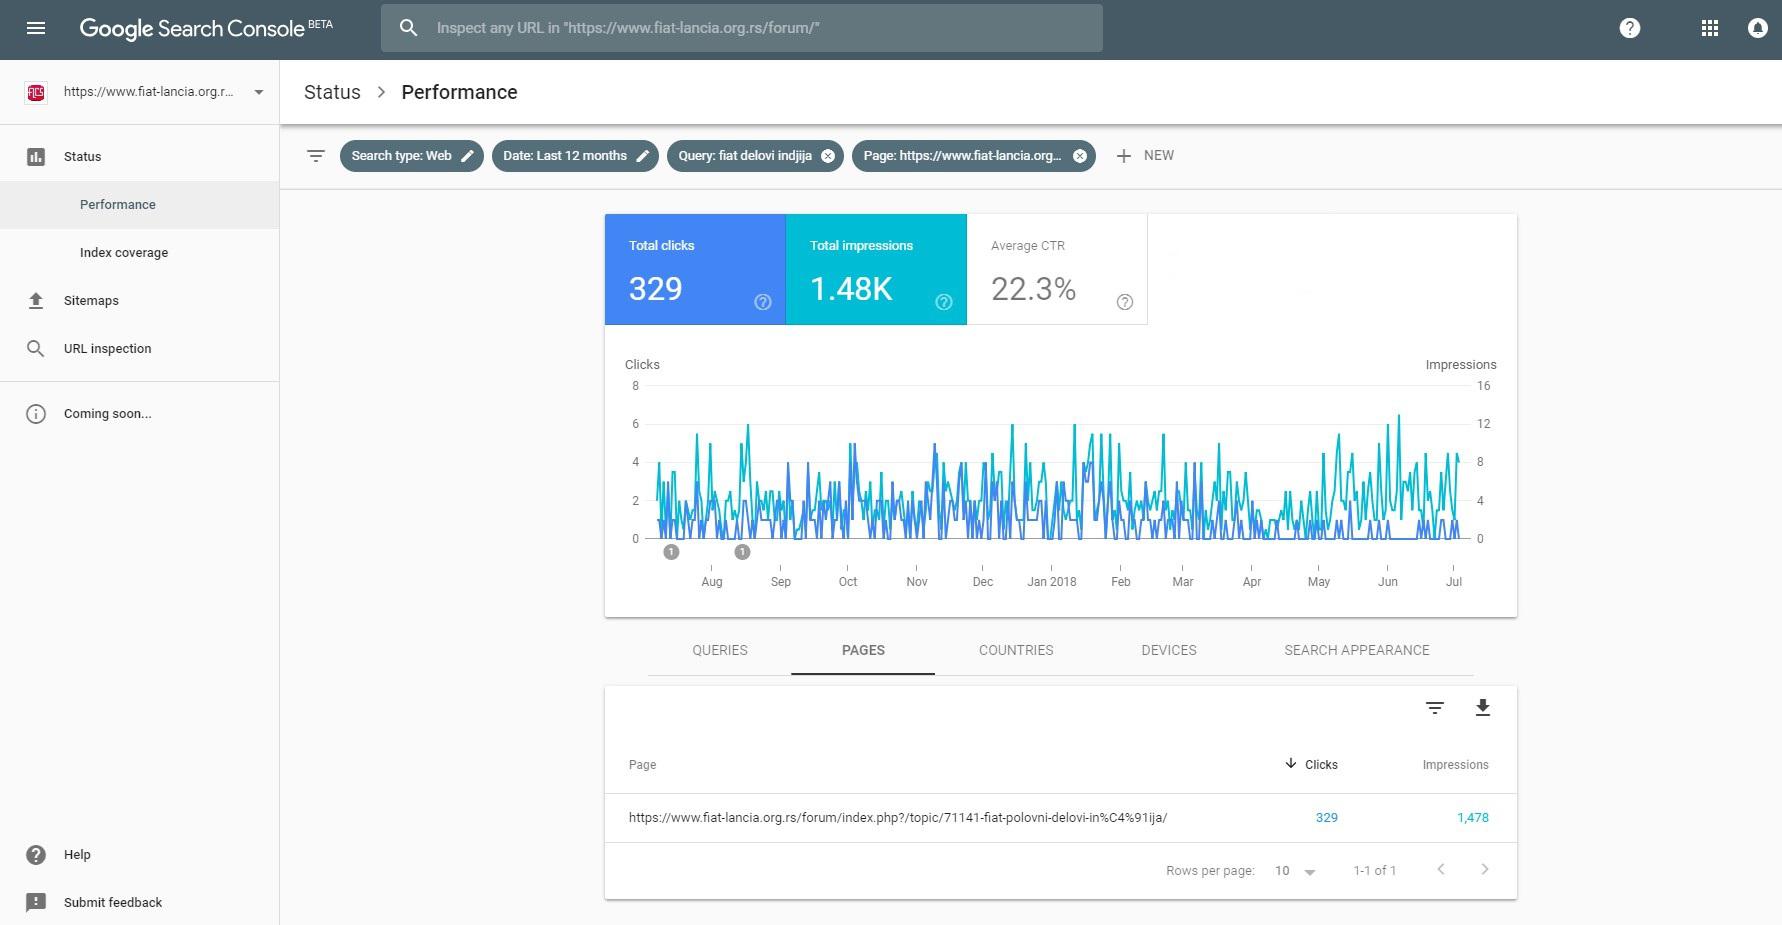Click the 329 clicks value in table row

(x=1327, y=818)
